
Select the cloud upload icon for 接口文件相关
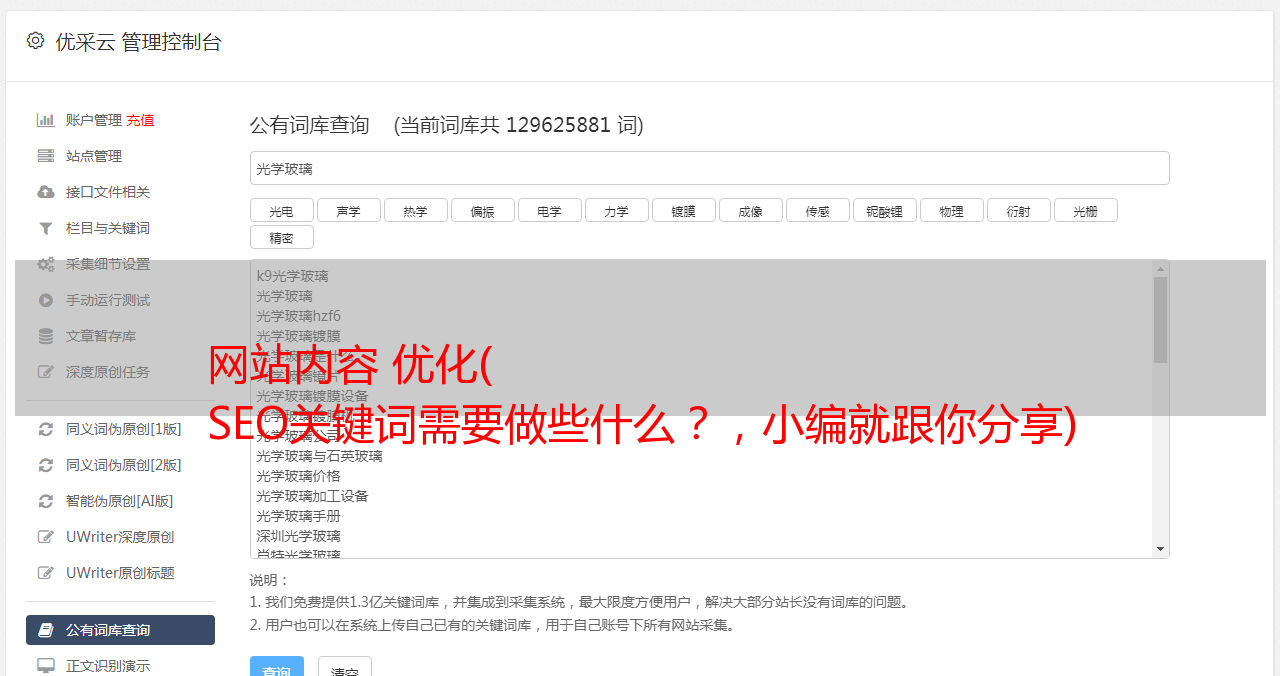tap(46, 192)
